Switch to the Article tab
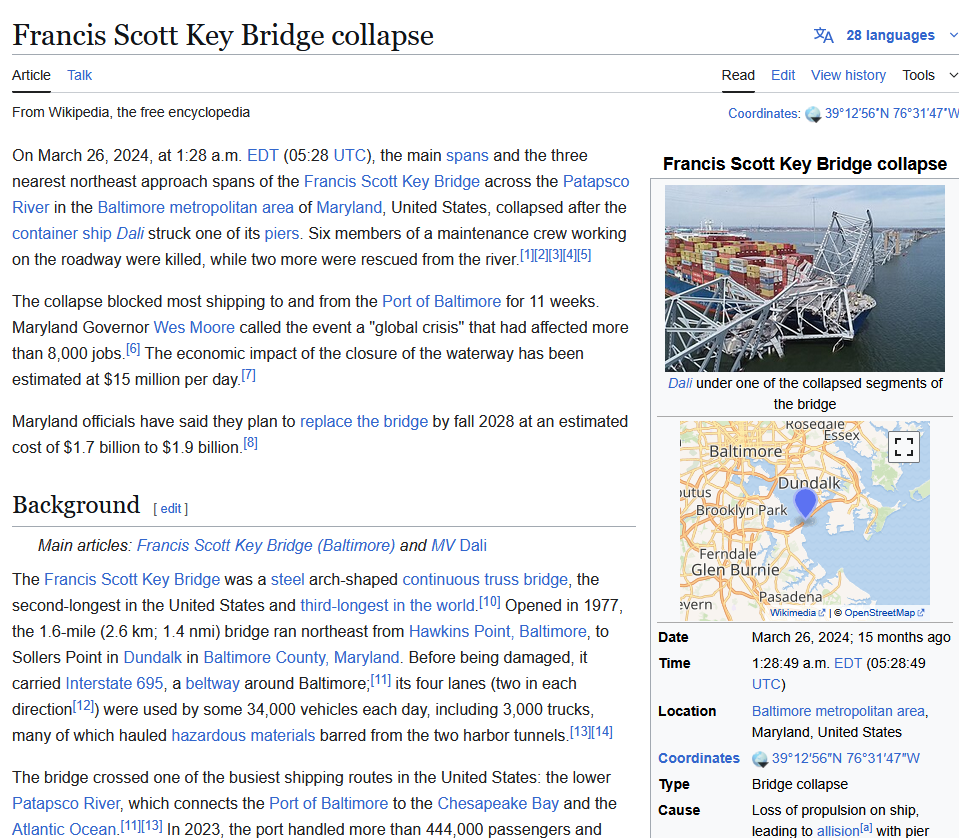This screenshot has height=838, width=959. click(x=31, y=75)
